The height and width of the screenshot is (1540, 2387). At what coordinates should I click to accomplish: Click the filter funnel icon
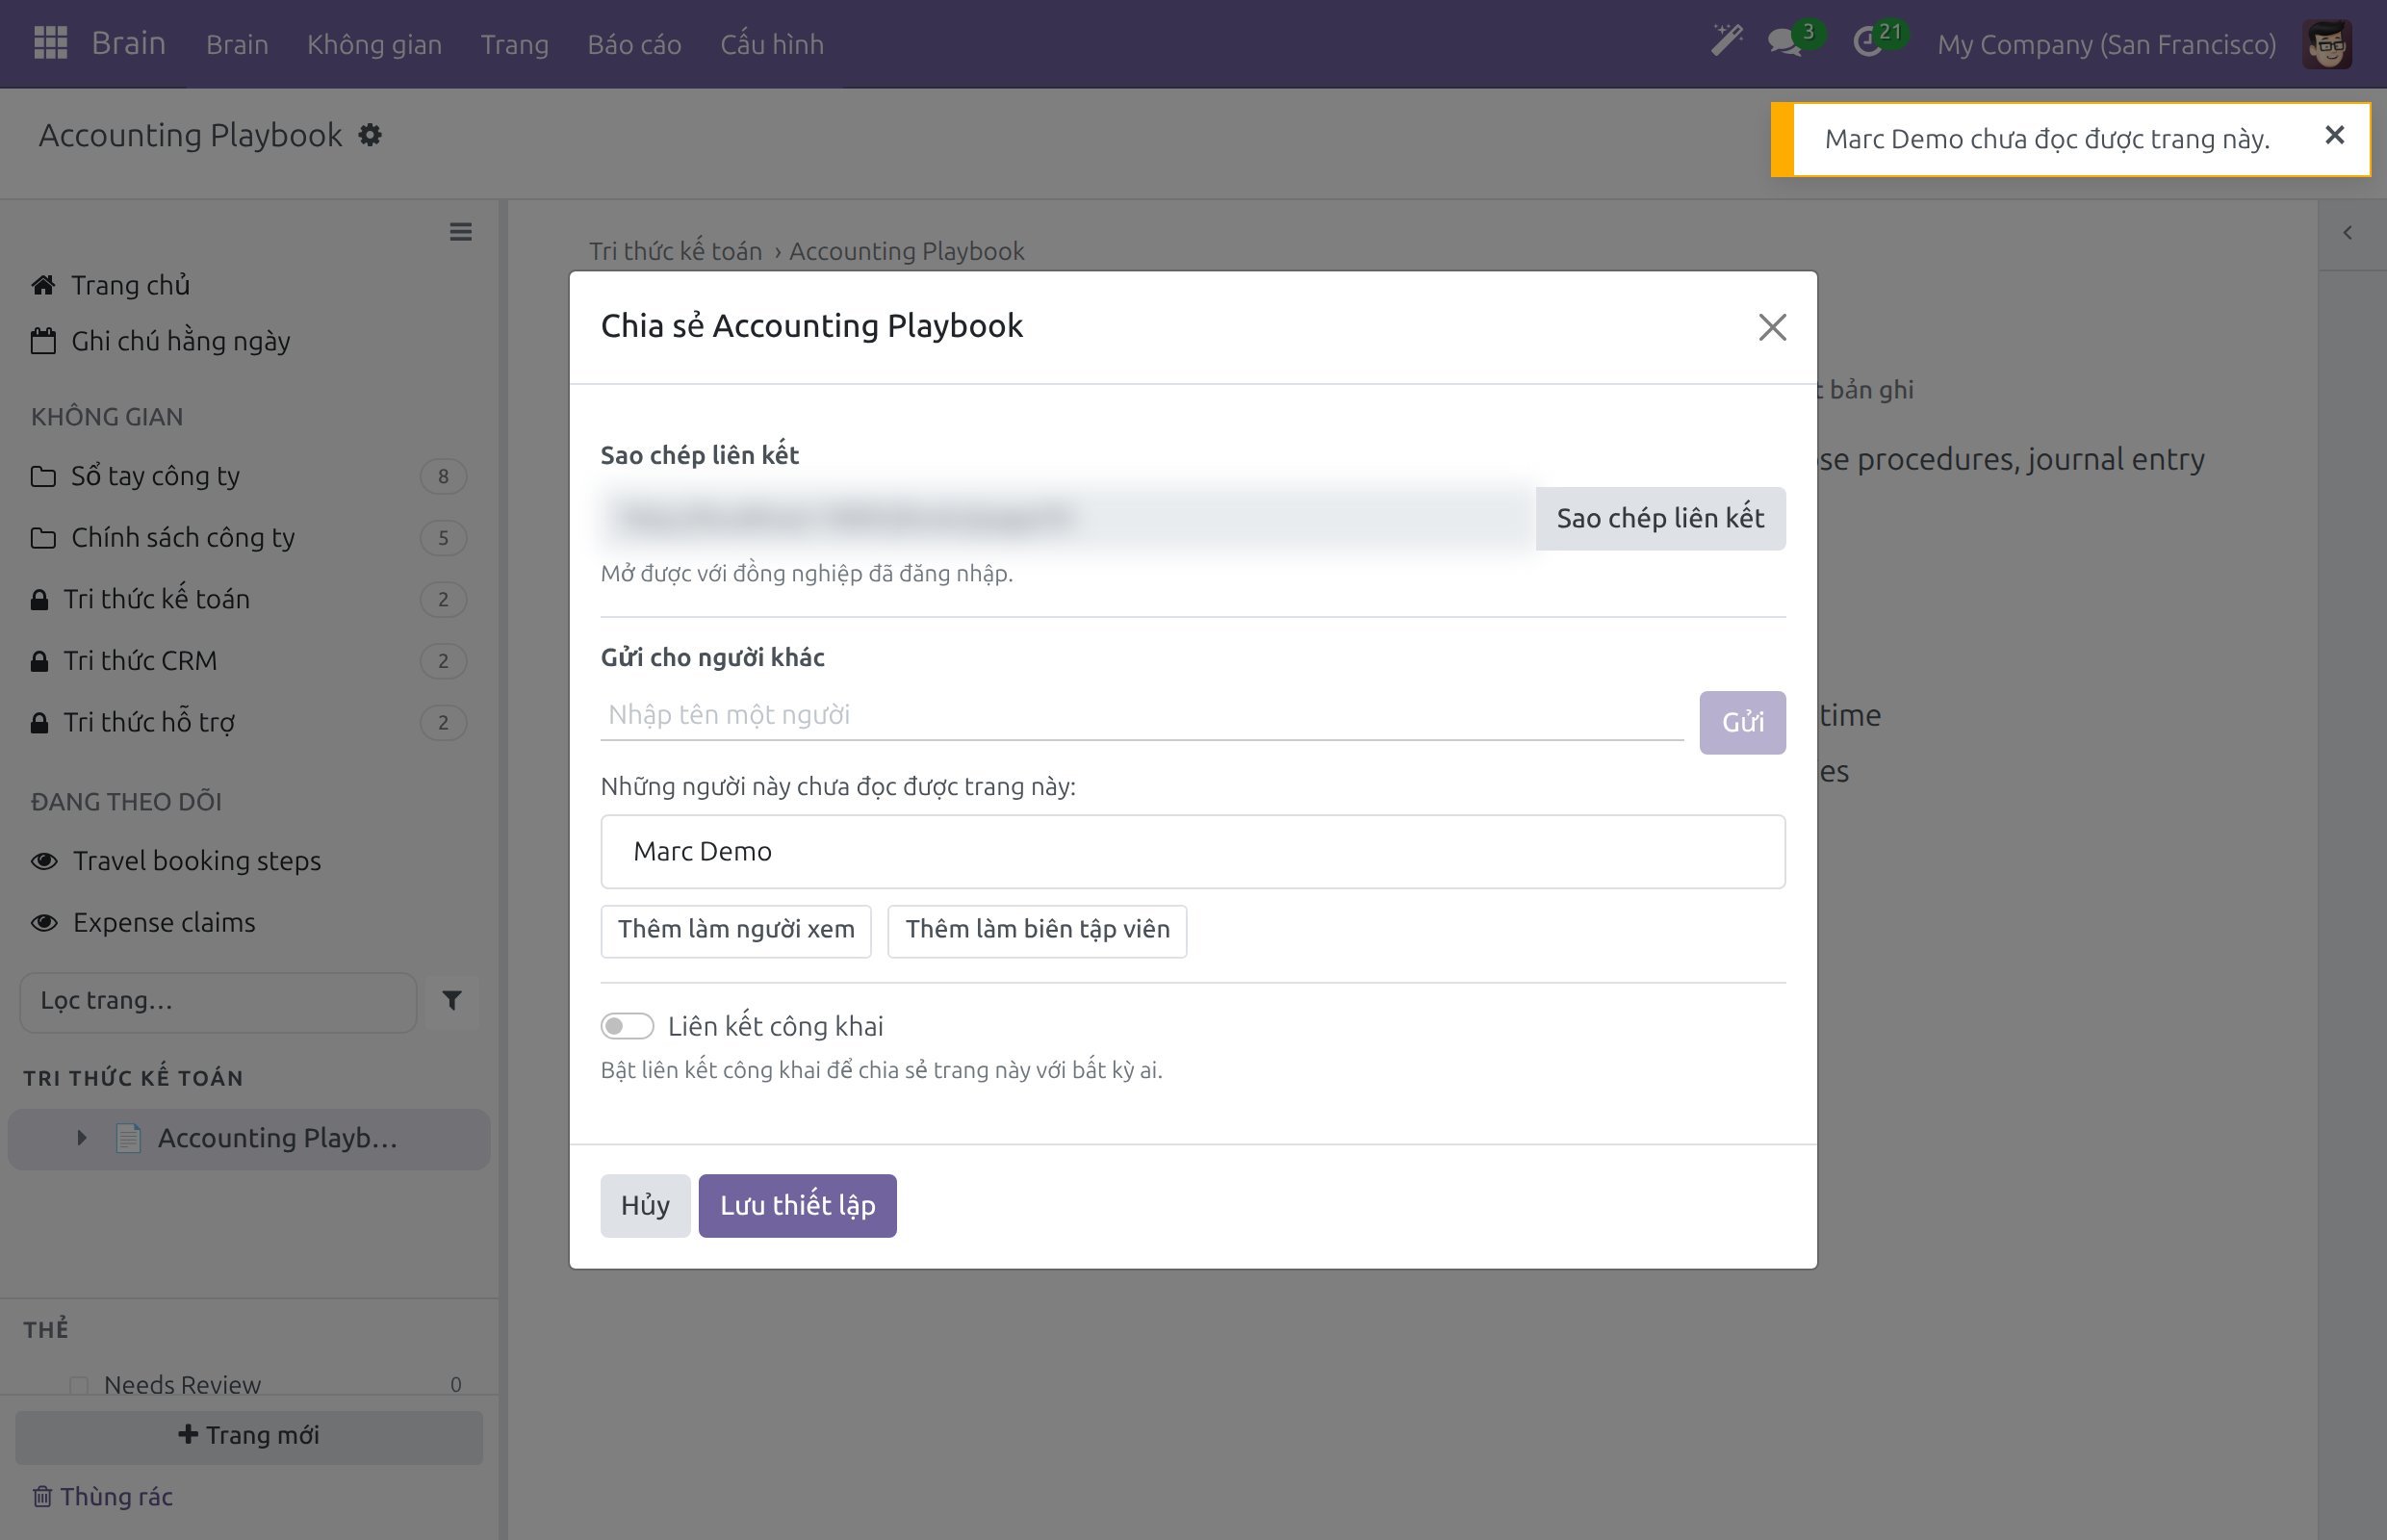452,1001
